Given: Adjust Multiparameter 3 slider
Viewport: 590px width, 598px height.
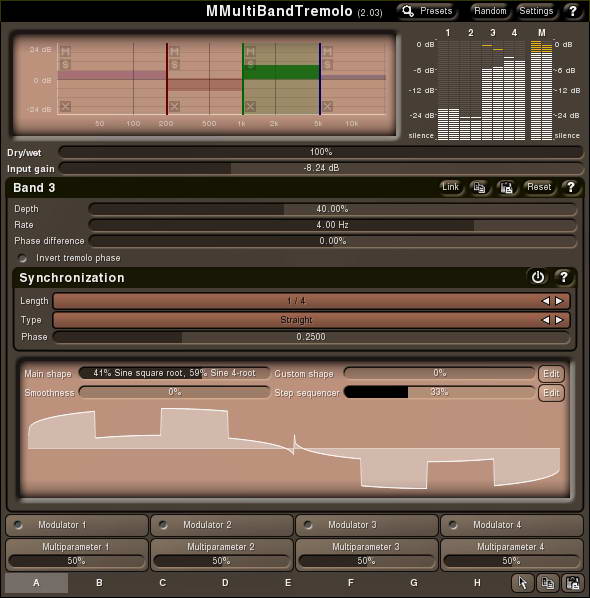Looking at the screenshot, I should point(366,561).
